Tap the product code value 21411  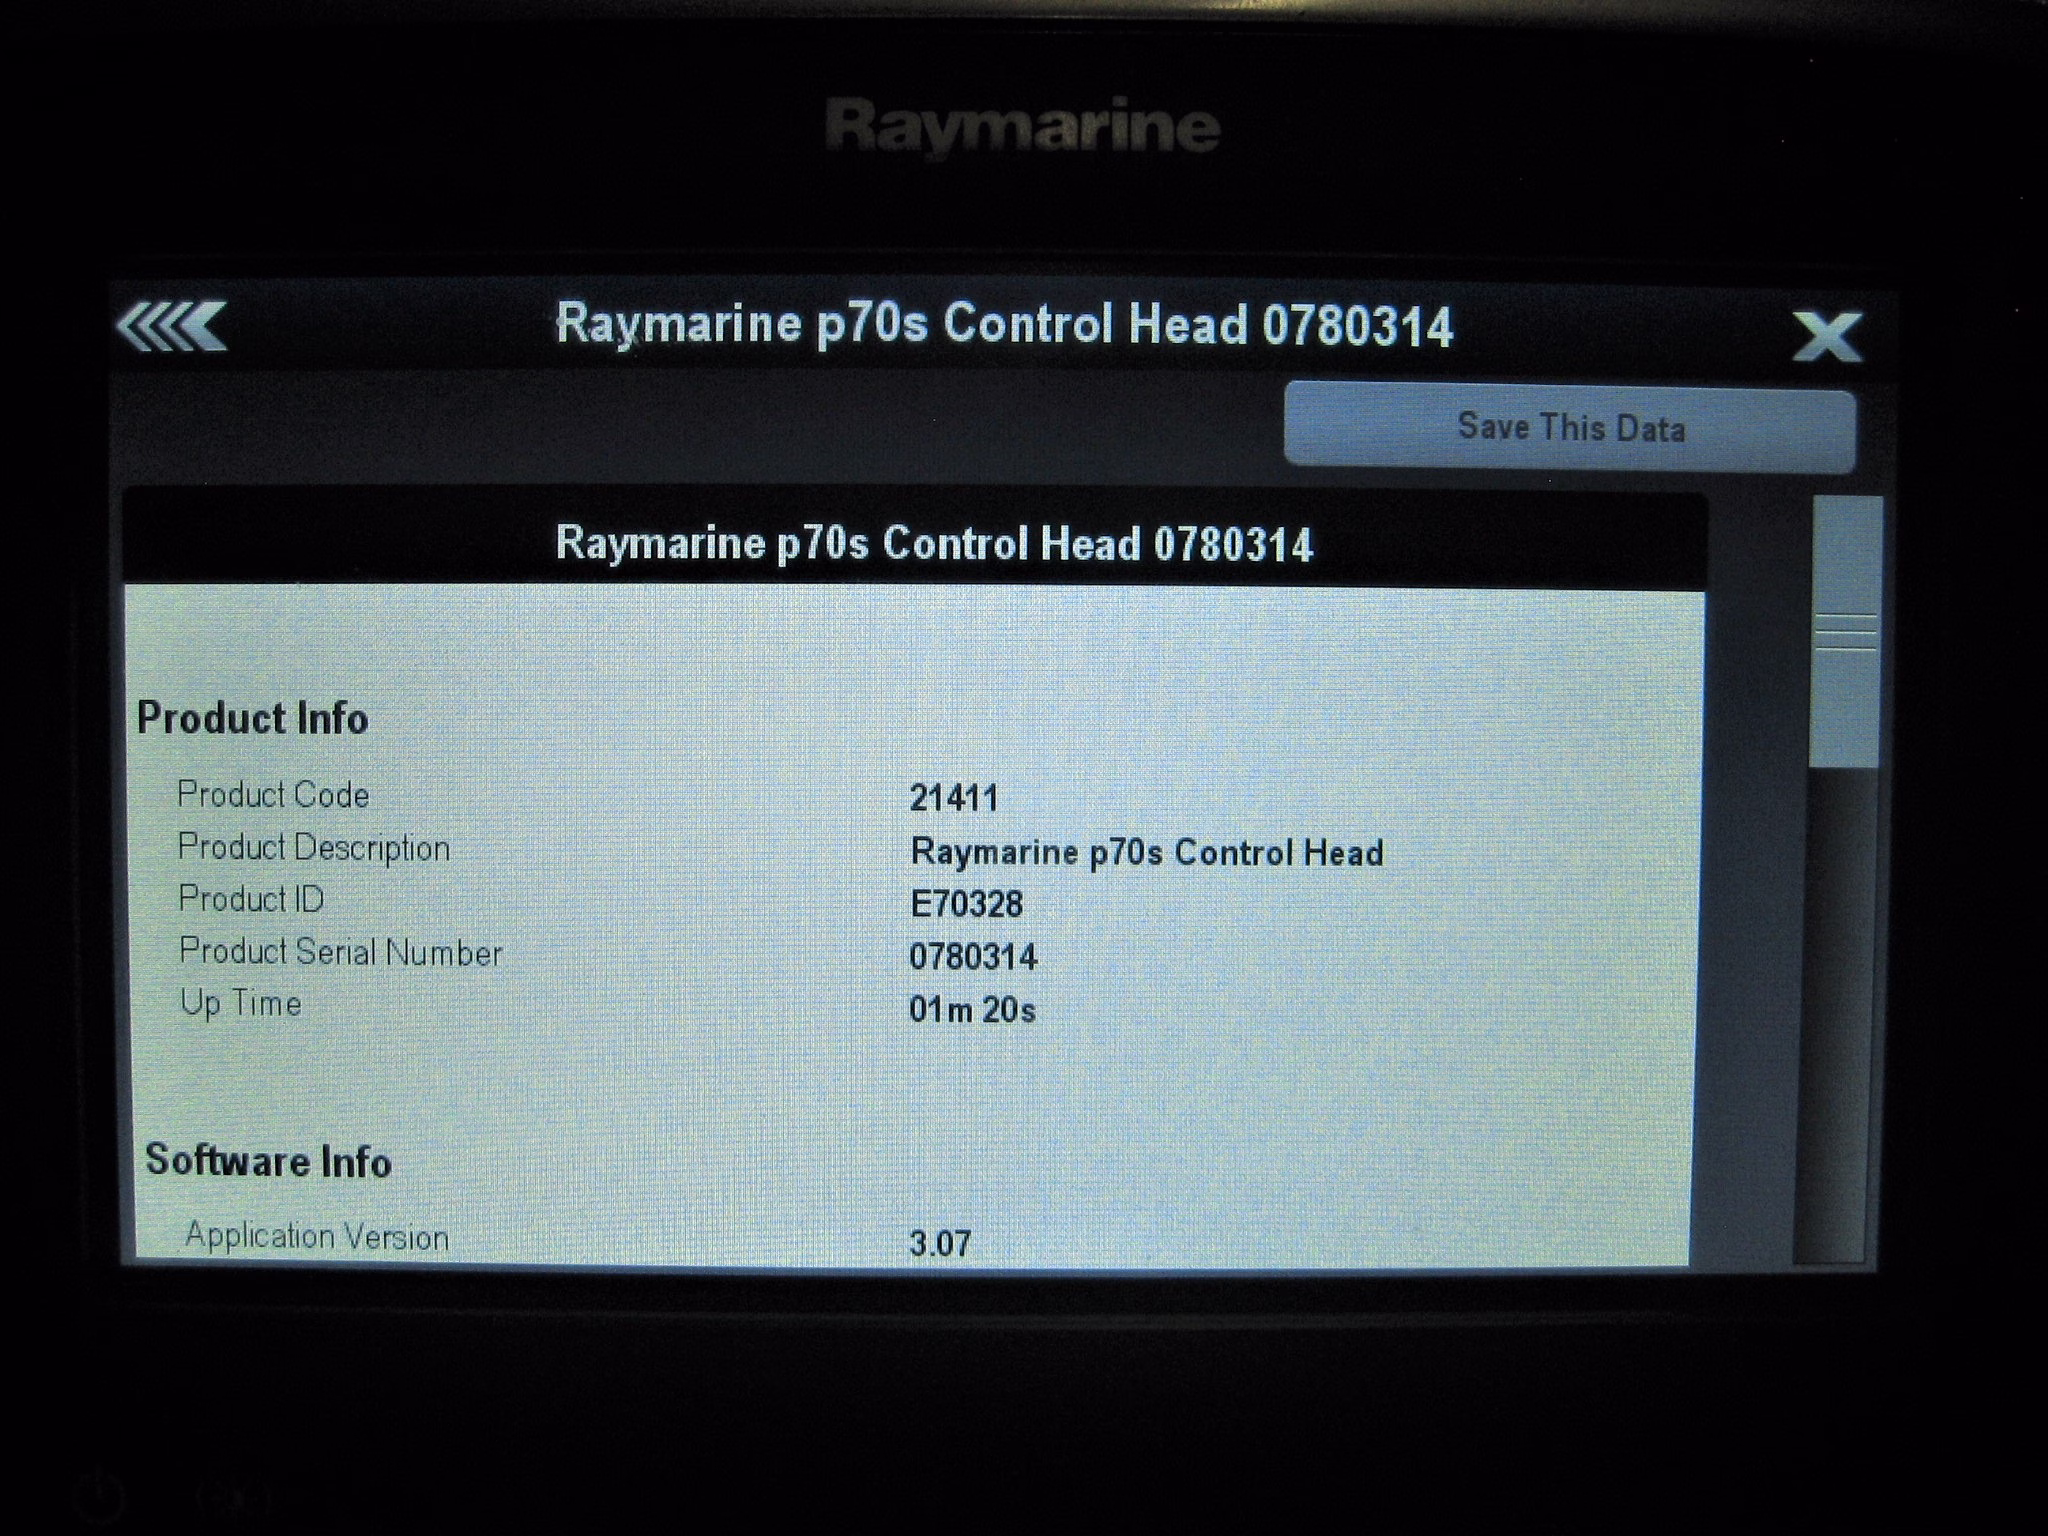[953, 798]
